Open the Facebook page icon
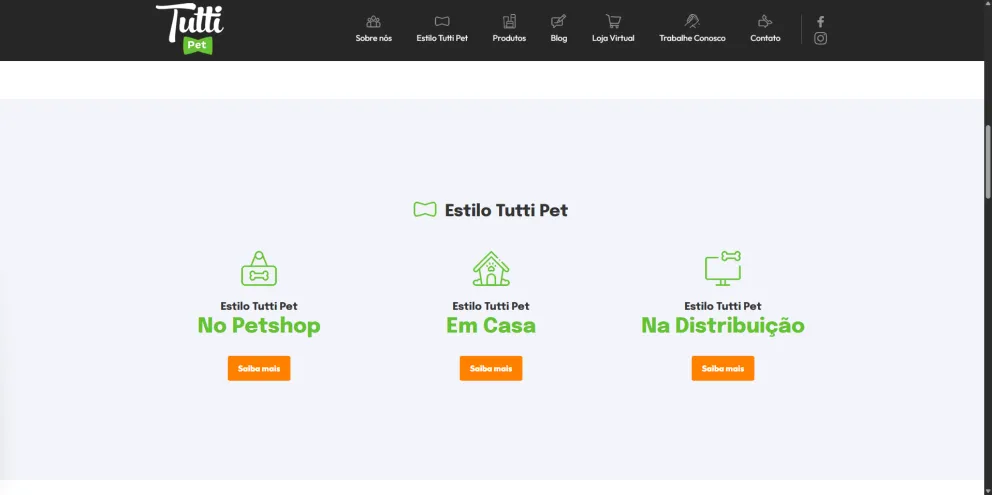Screen dimensions: 992x495 pyautogui.click(x=821, y=22)
